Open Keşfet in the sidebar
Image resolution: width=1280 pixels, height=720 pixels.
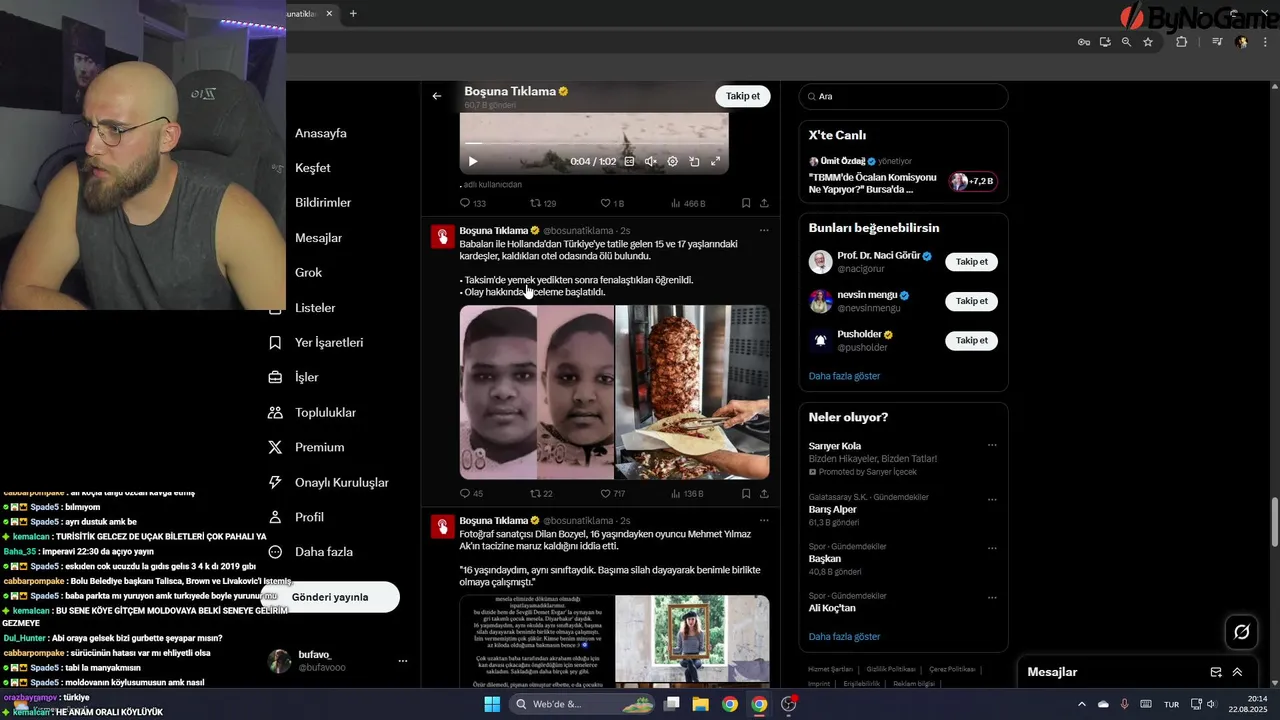tap(312, 168)
